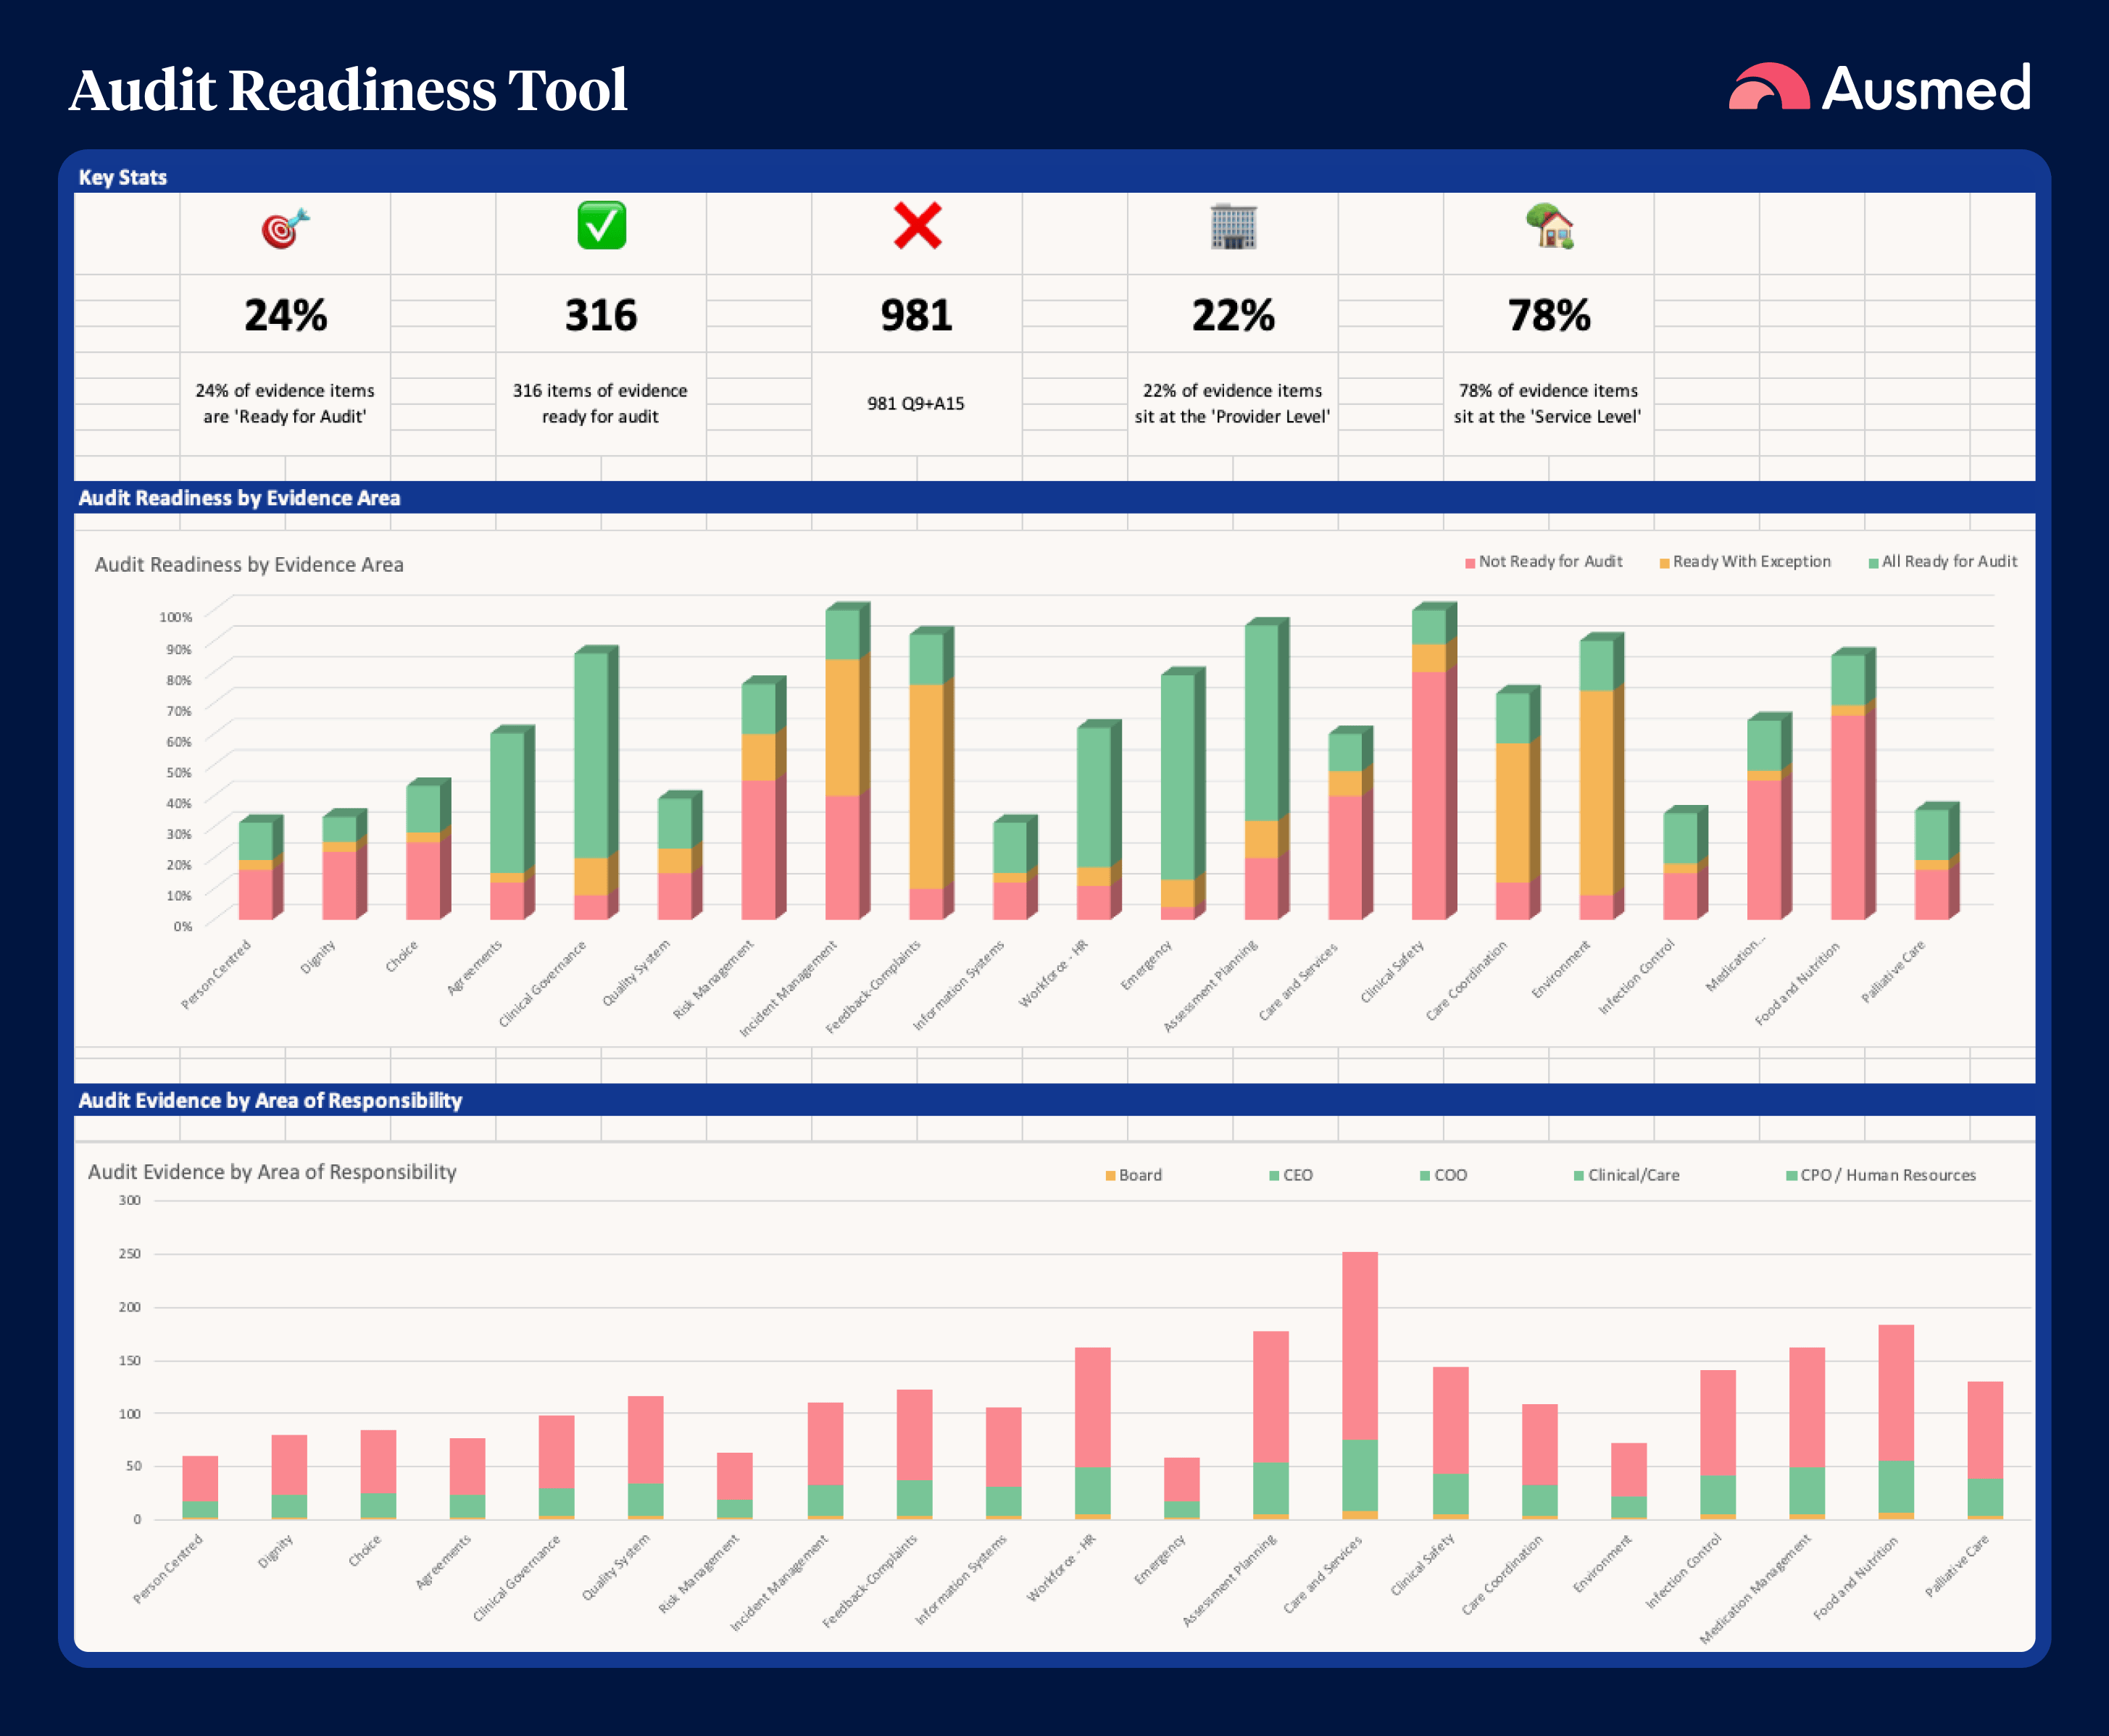
Task: Click the Board legend swatch
Action: point(1110,1176)
